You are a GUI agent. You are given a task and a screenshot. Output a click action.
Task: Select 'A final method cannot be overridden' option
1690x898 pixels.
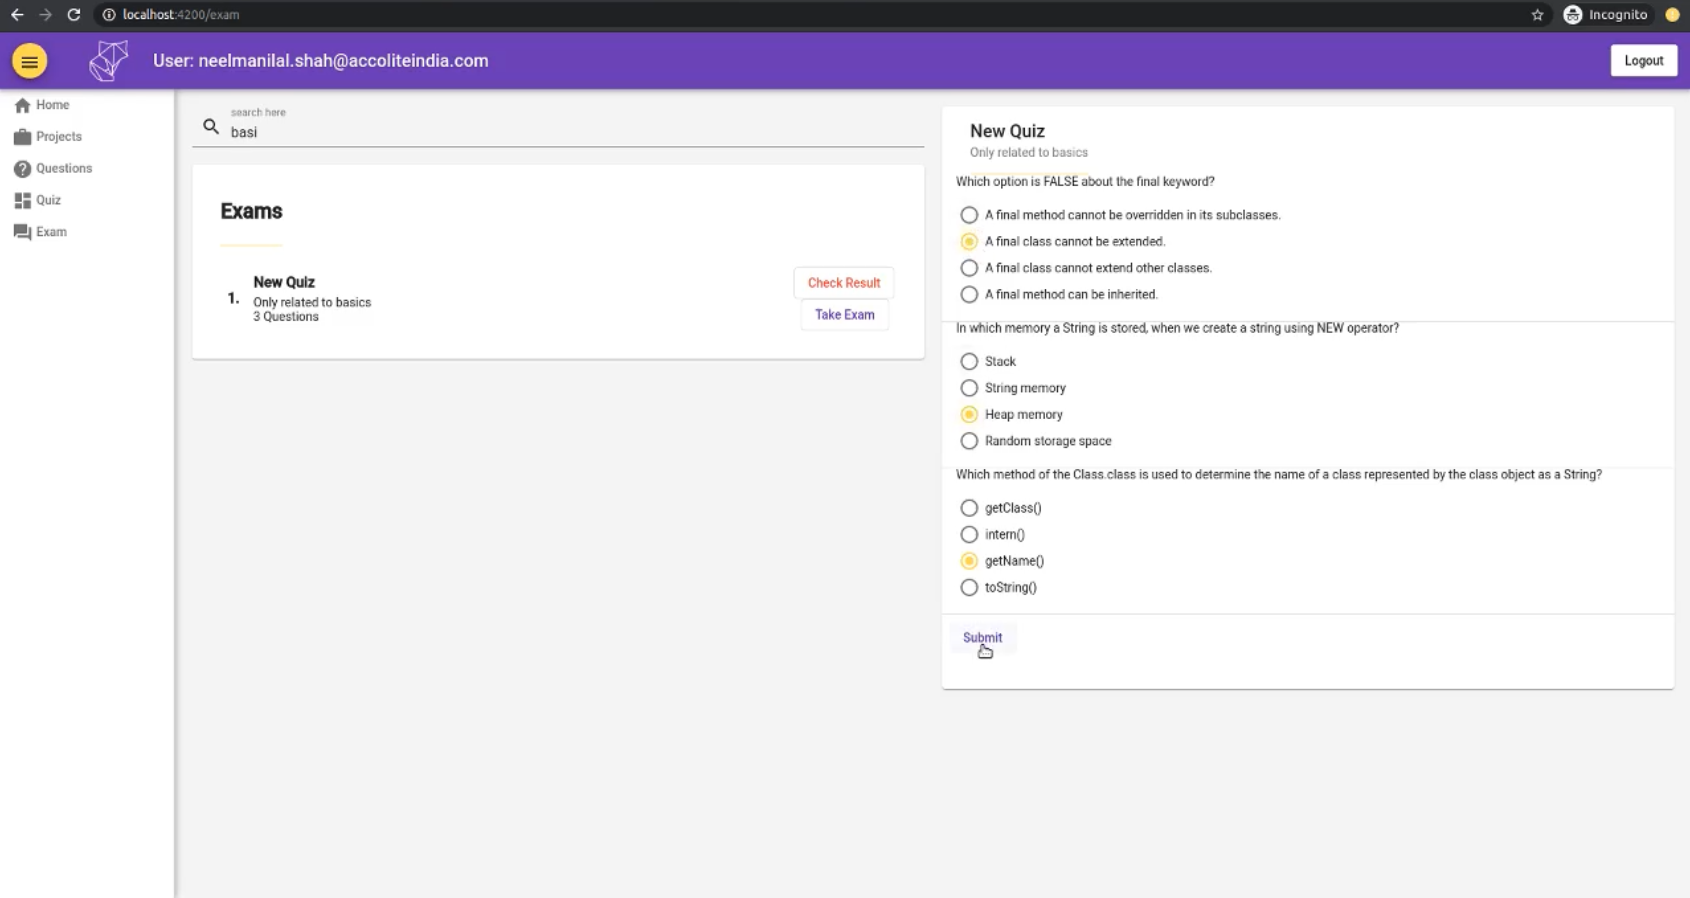click(969, 215)
